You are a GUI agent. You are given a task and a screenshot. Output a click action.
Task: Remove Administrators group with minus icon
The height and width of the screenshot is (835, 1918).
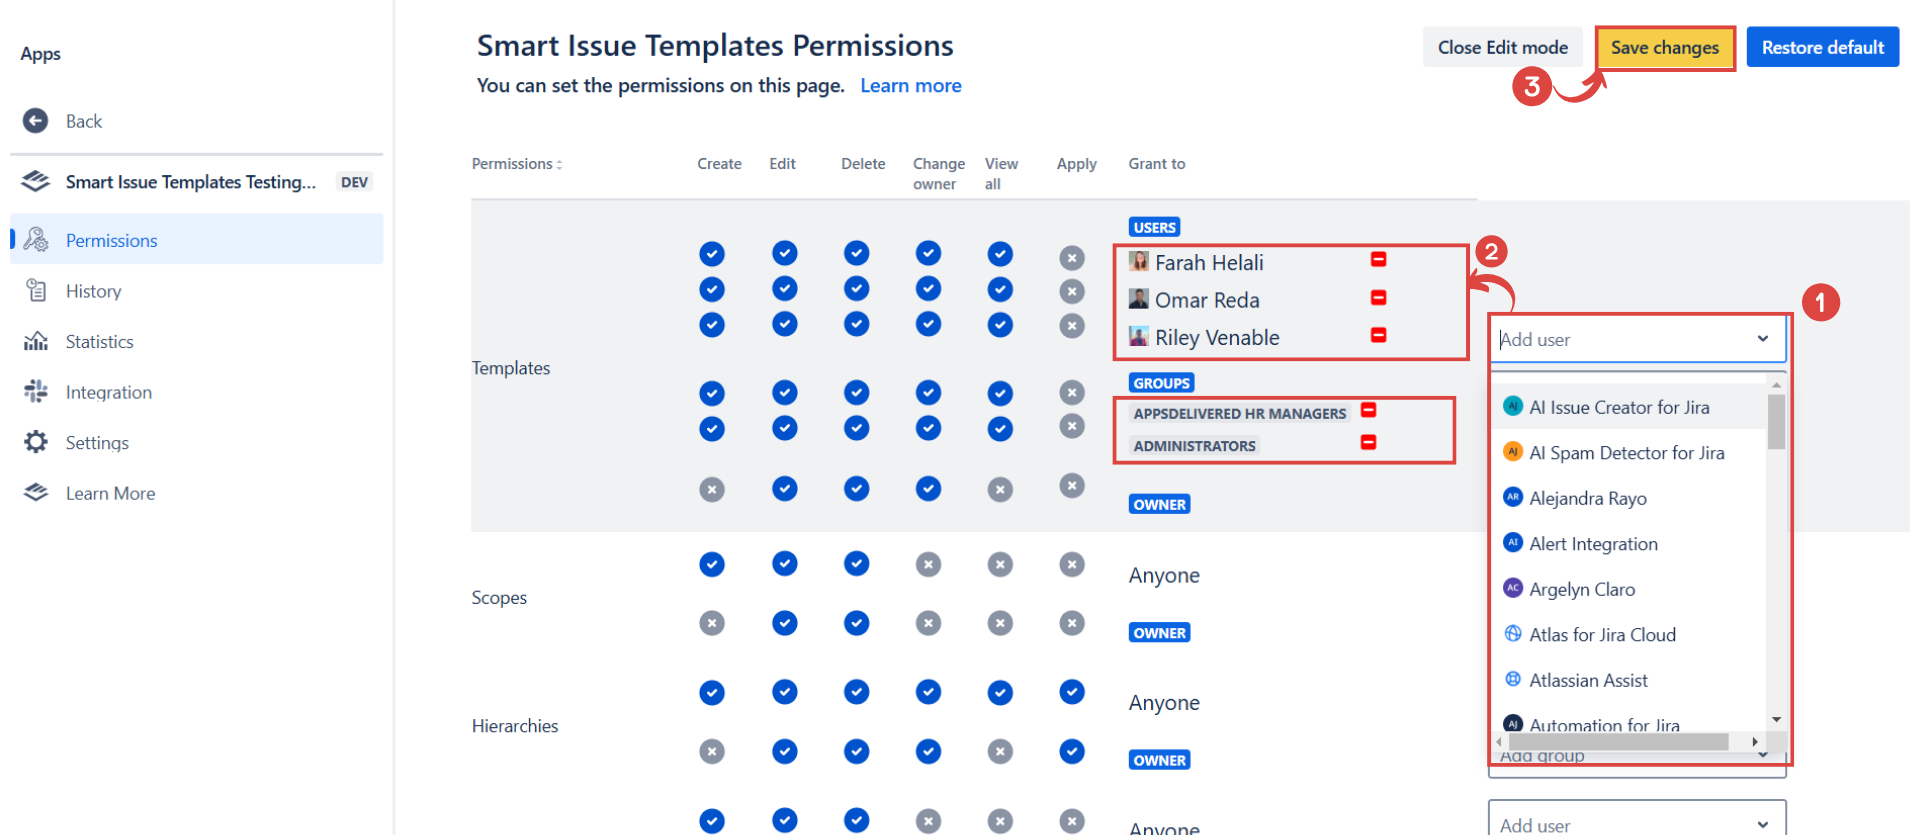(1368, 443)
